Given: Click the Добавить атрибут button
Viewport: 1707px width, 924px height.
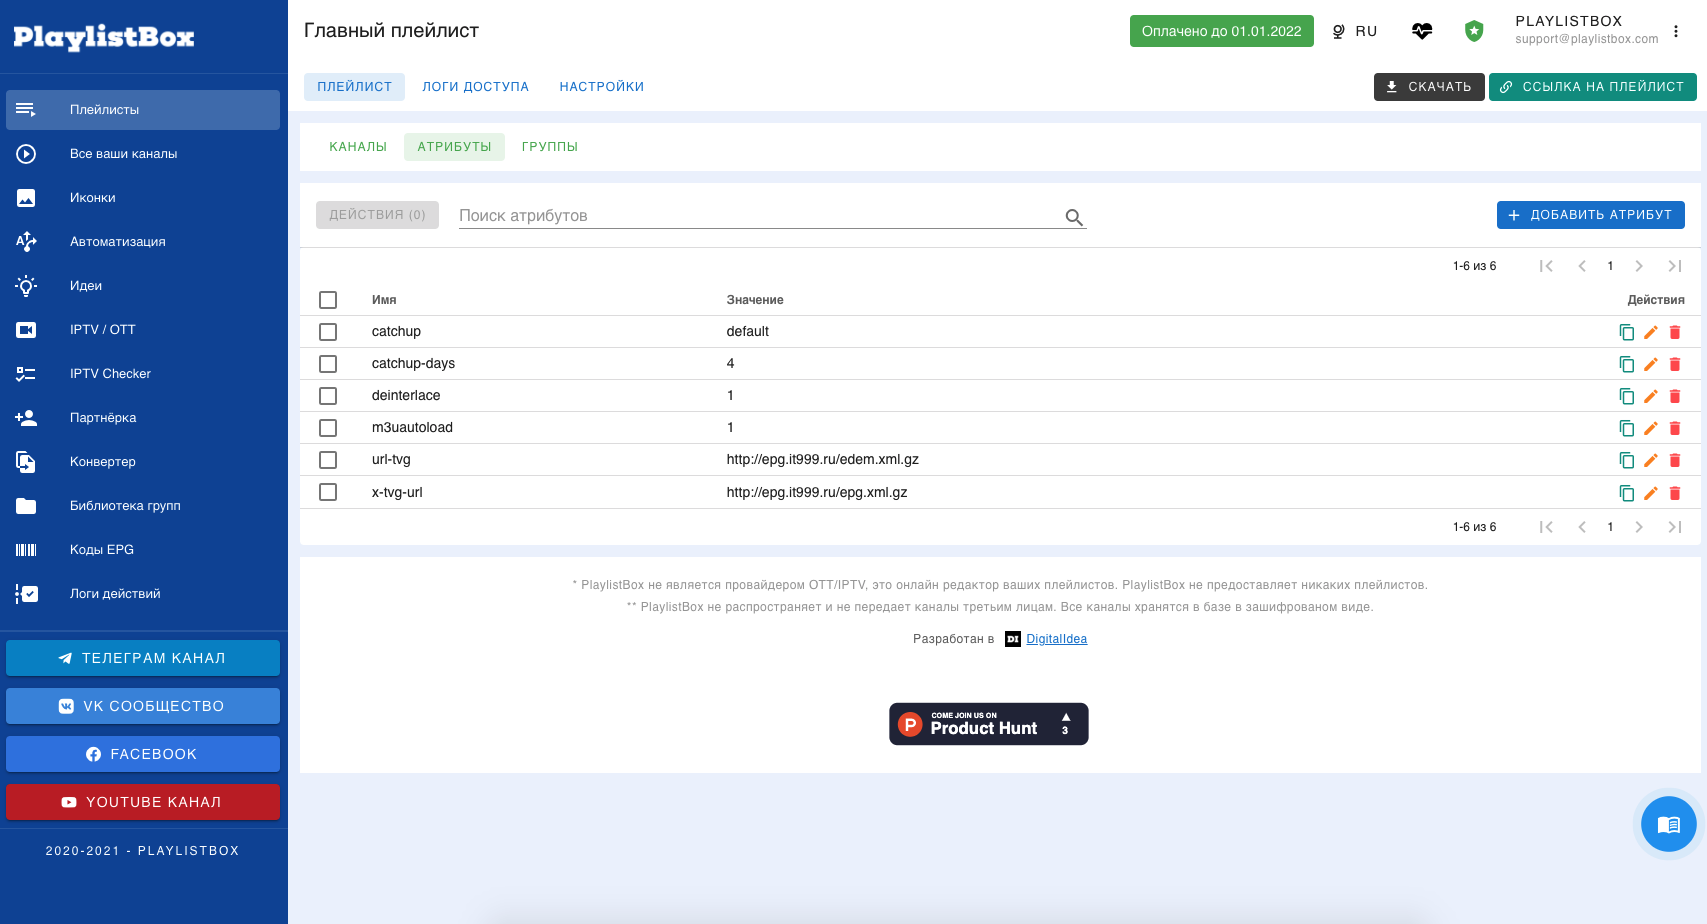Looking at the screenshot, I should [1591, 215].
